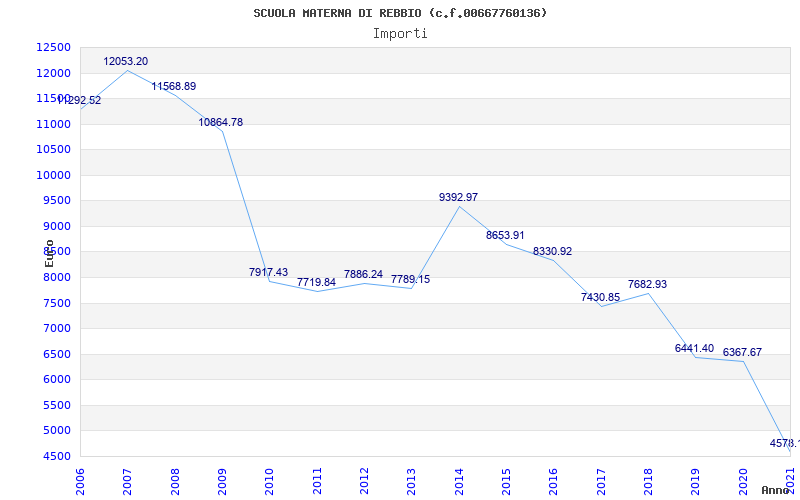The height and width of the screenshot is (500, 800).
Task: Select data label 6367.67
Action: point(742,353)
